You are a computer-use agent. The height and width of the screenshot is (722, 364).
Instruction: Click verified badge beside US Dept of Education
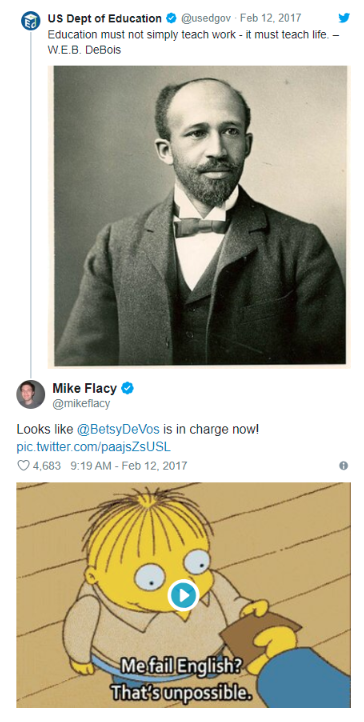point(171,18)
